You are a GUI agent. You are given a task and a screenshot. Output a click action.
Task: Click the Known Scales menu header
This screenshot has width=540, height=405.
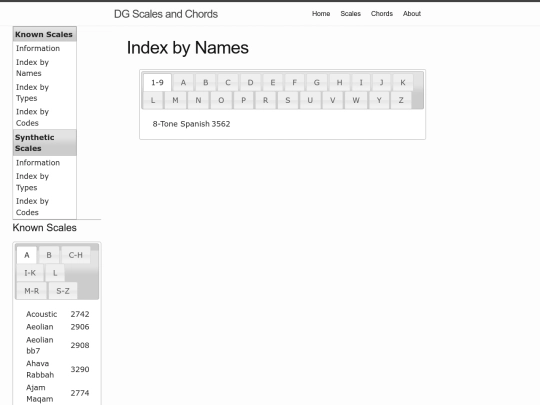click(44, 34)
